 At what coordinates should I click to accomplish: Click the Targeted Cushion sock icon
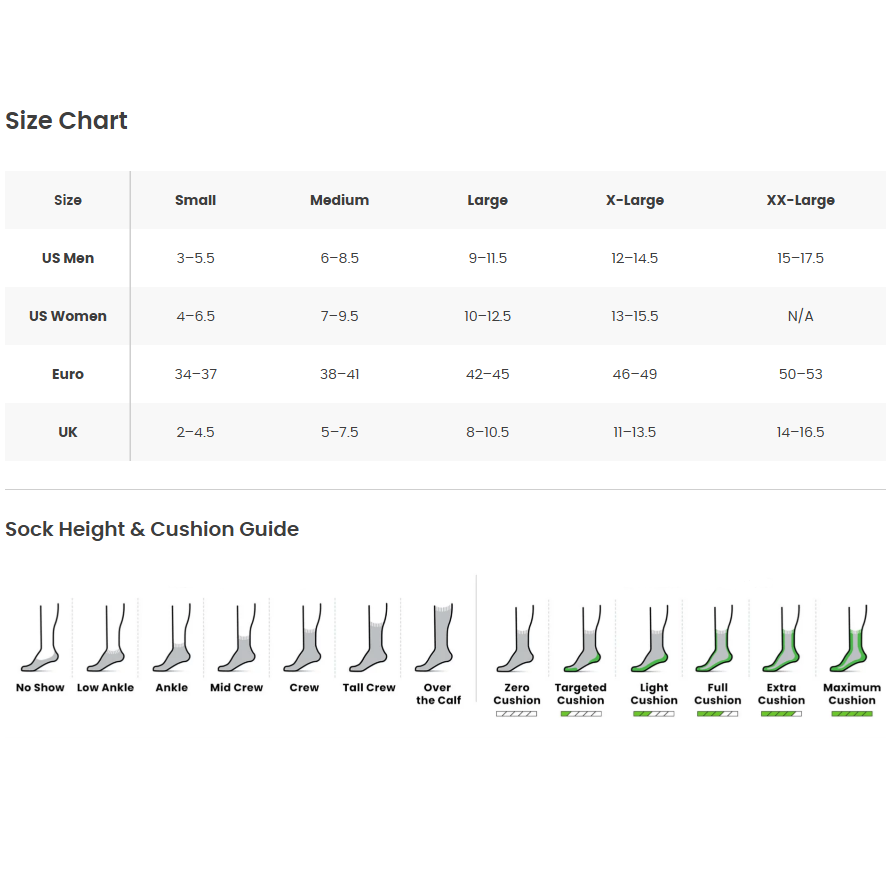tap(581, 640)
